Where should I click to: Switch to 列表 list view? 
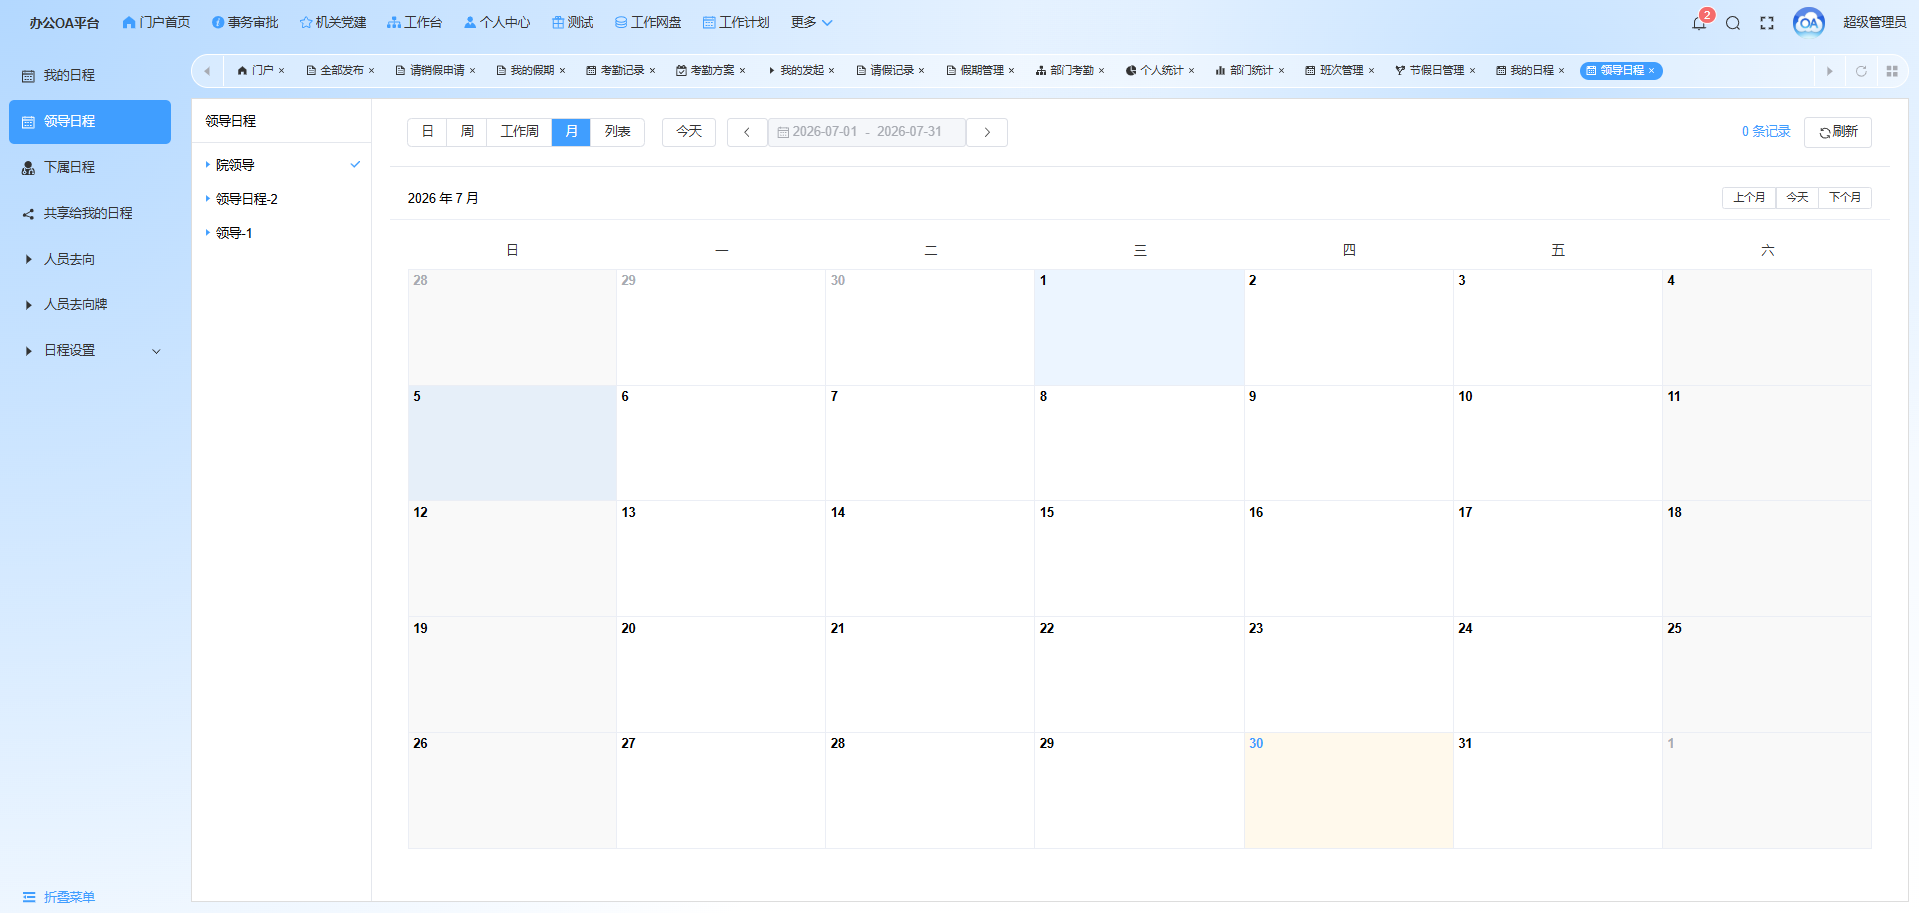pos(618,132)
